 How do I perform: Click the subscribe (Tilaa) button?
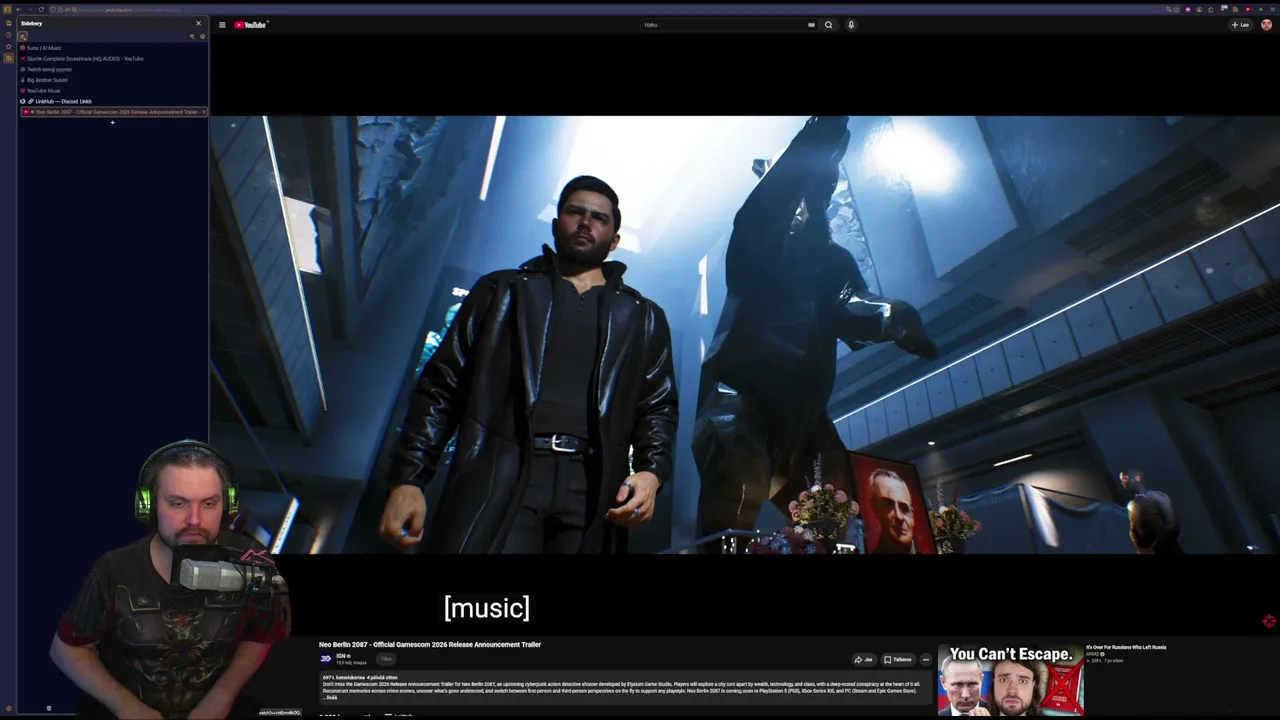tap(386, 659)
